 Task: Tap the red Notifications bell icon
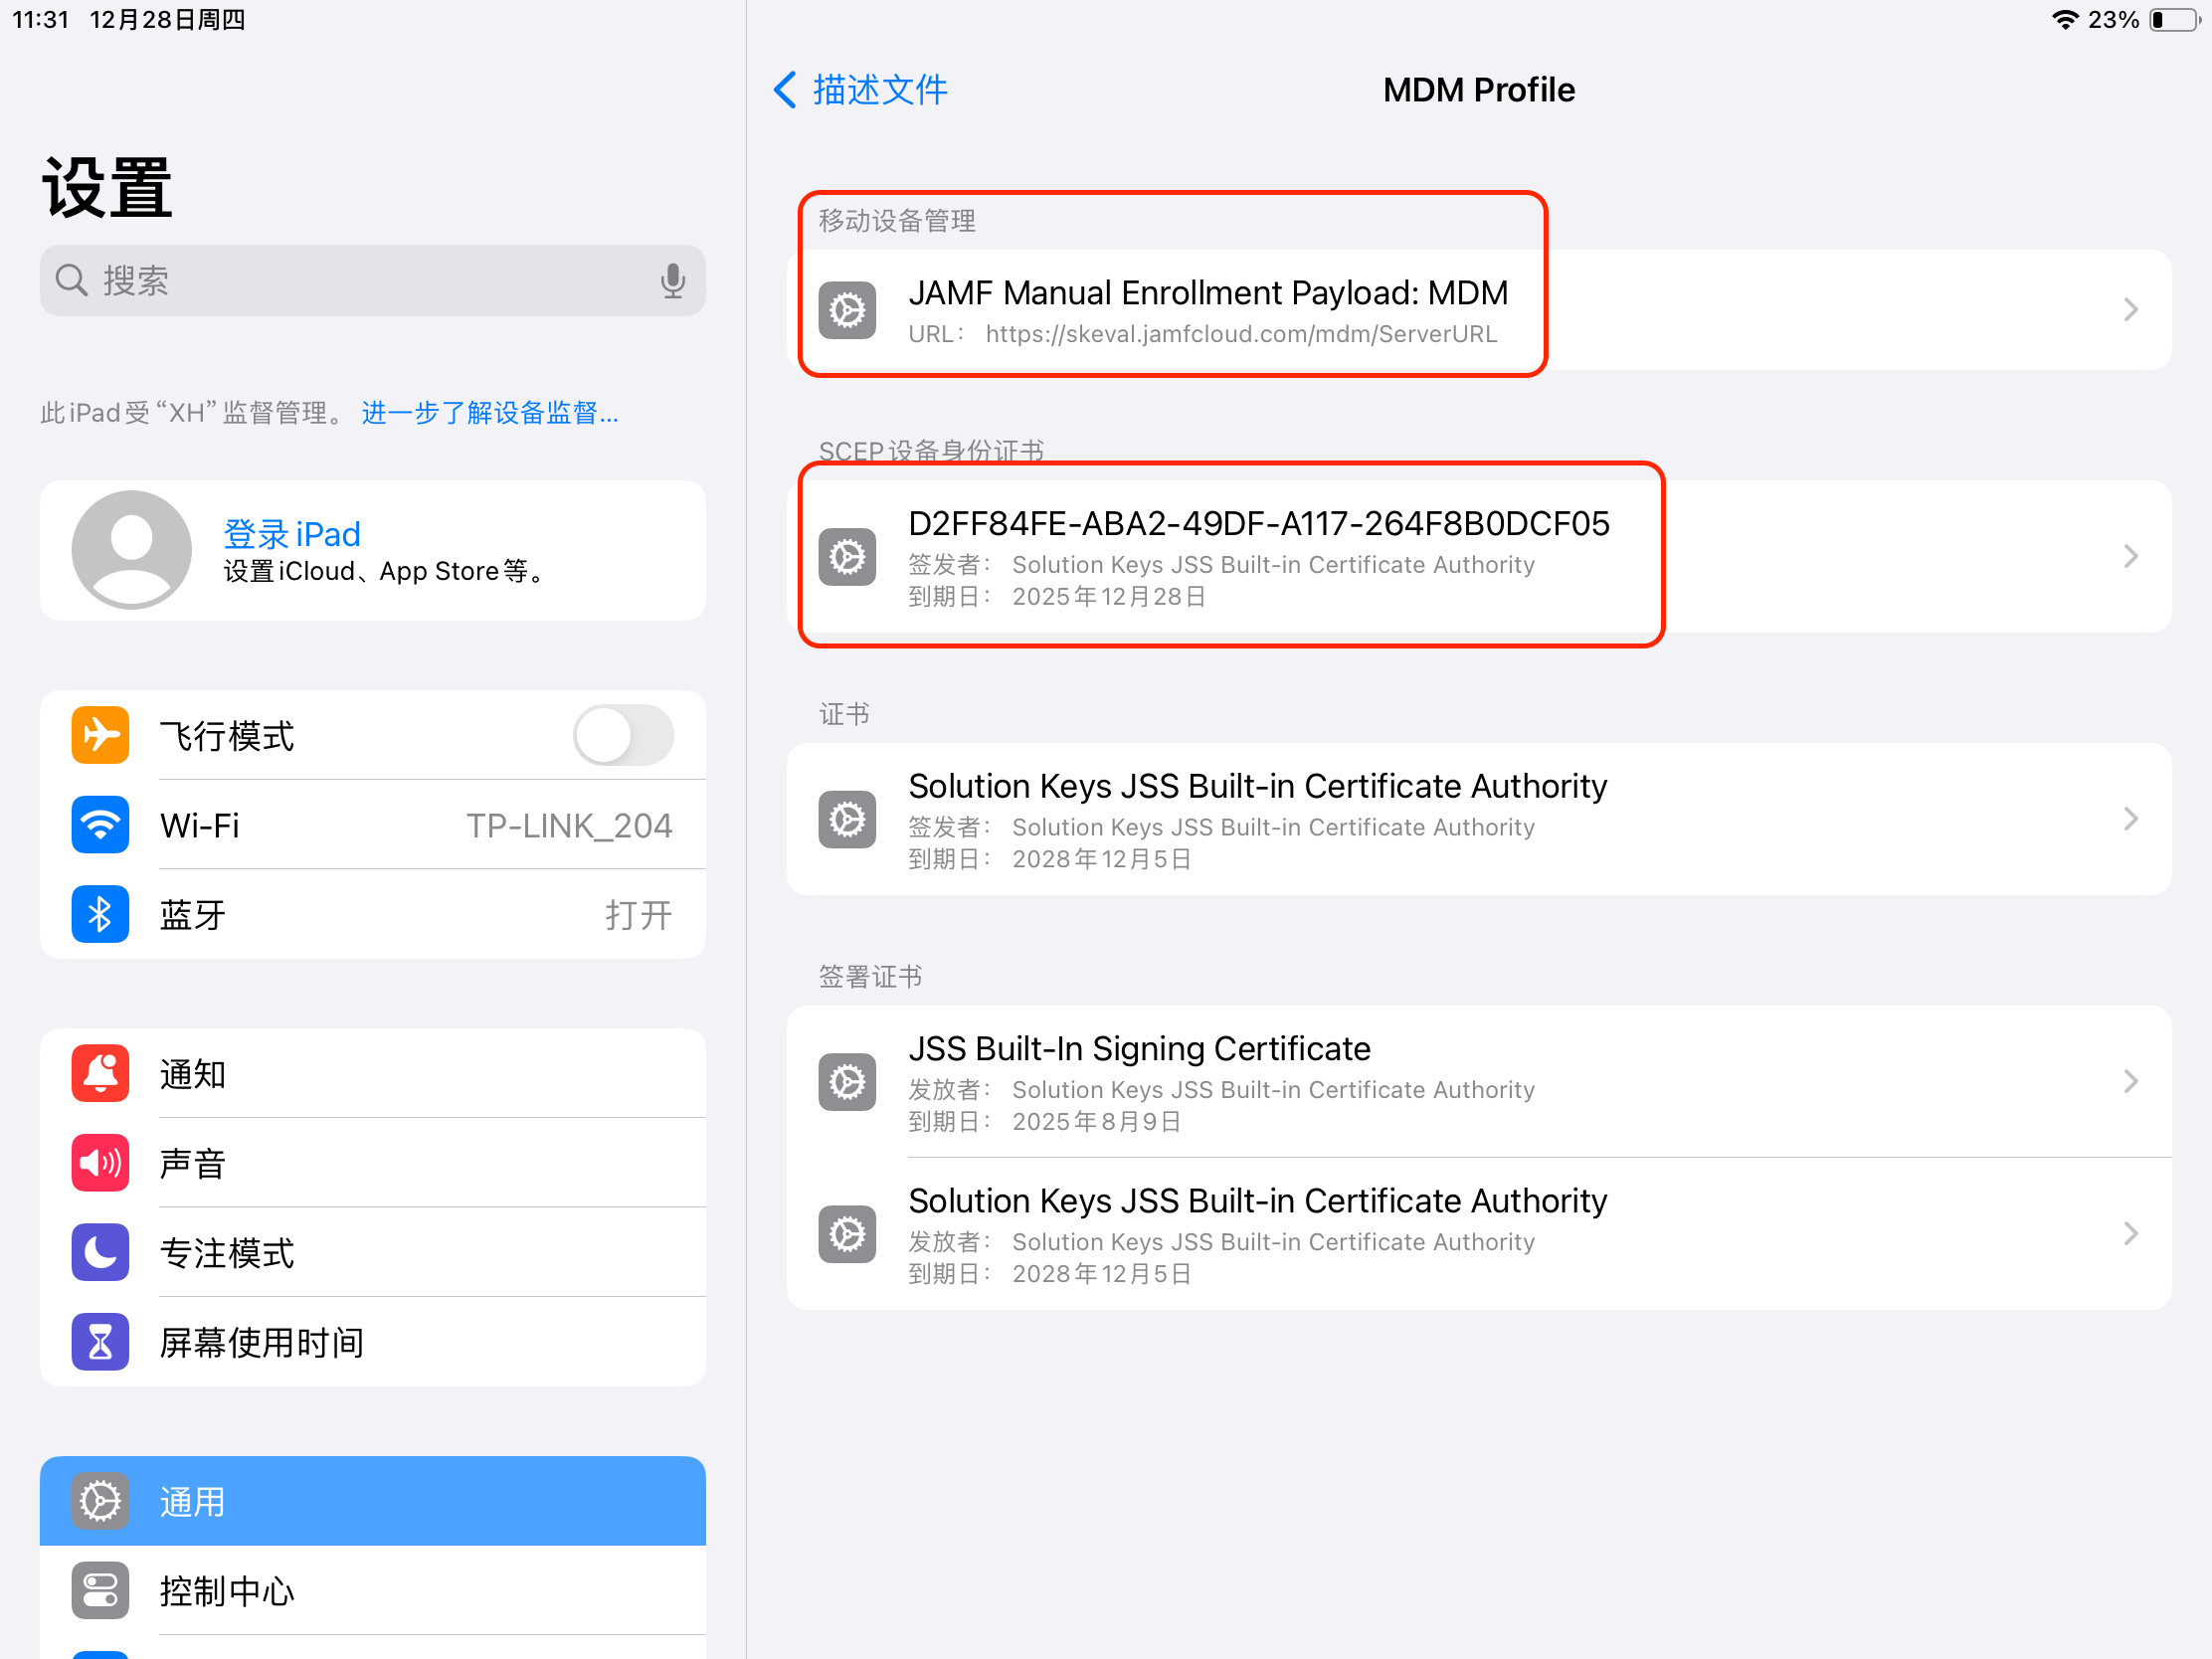tap(100, 1074)
